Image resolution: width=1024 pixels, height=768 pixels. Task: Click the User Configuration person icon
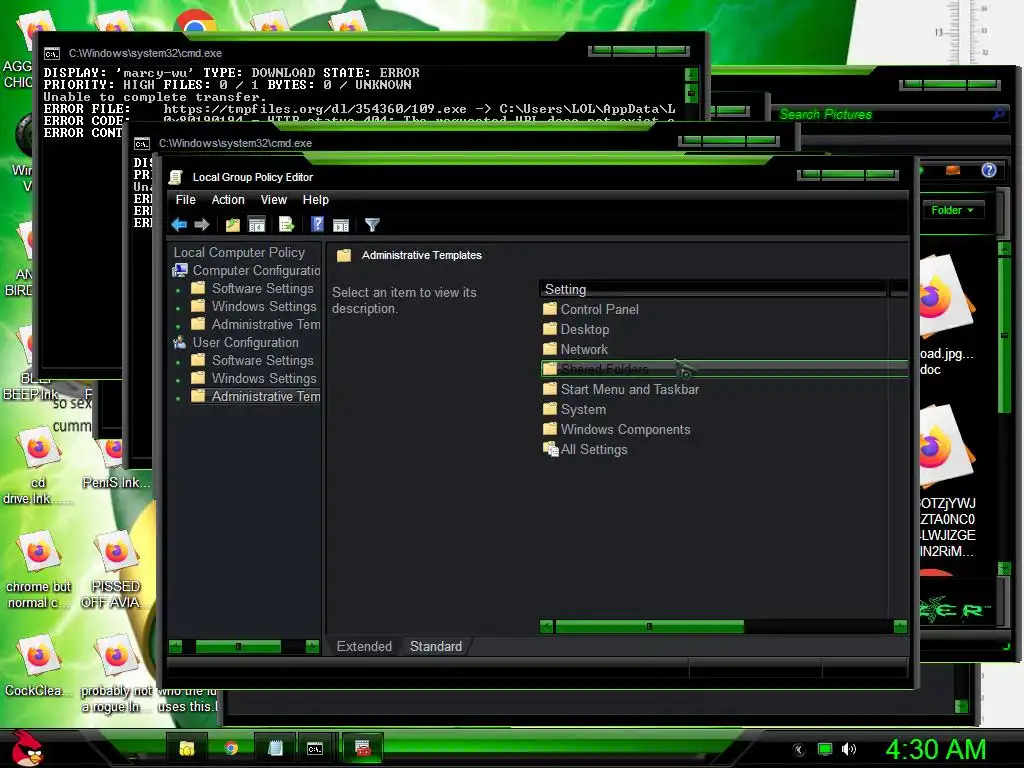point(180,342)
